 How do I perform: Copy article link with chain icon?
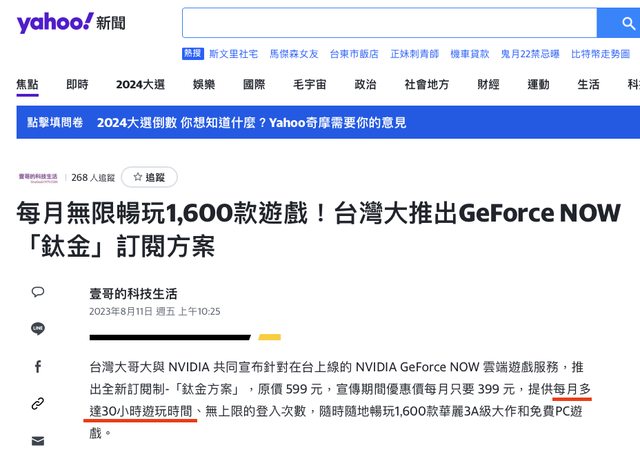(38, 403)
